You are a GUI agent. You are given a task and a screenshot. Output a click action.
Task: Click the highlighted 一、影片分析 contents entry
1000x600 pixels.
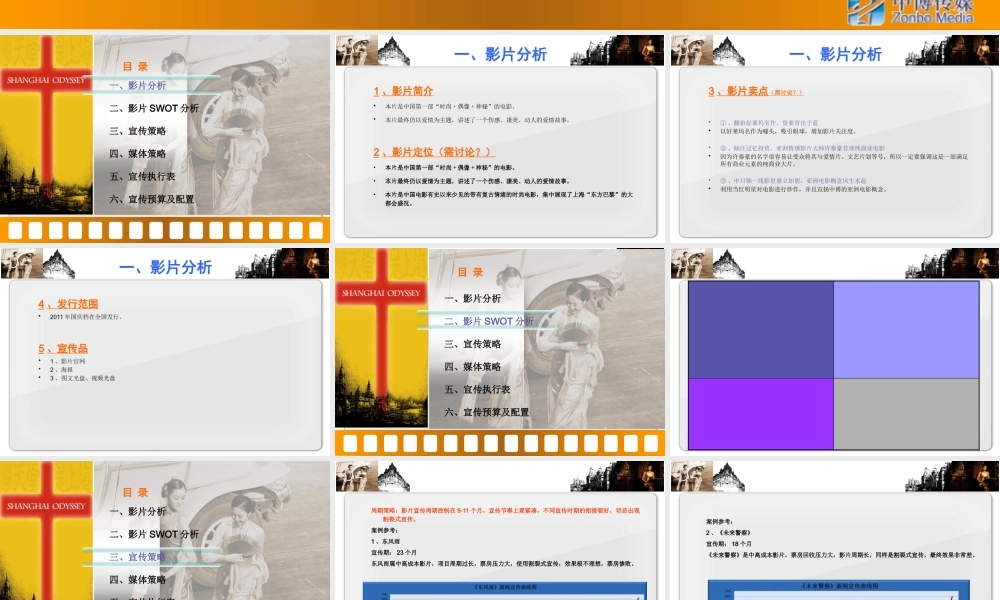[137, 85]
